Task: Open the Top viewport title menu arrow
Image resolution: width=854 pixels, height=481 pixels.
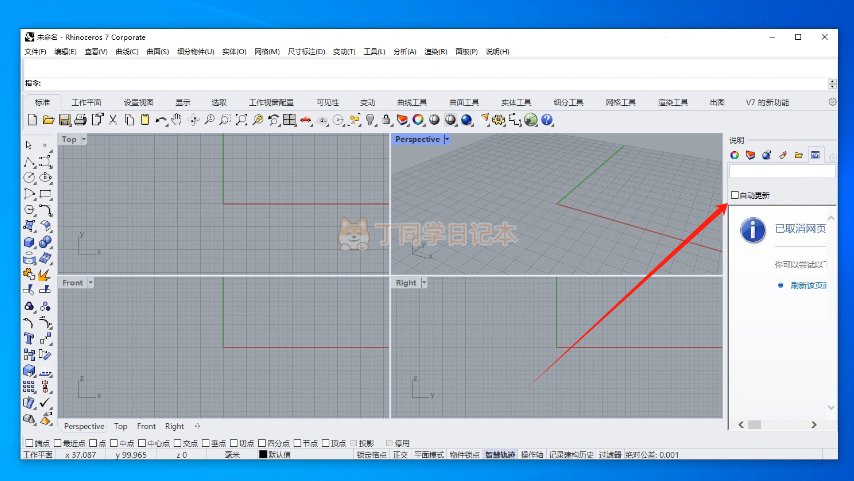Action: (x=84, y=139)
